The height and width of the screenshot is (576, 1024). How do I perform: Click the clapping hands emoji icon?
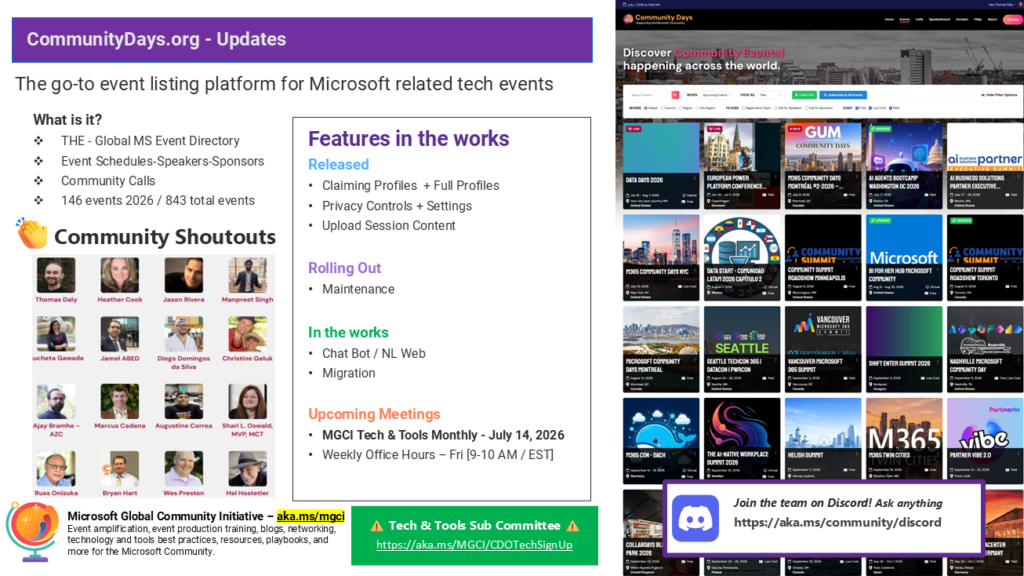[x=32, y=233]
